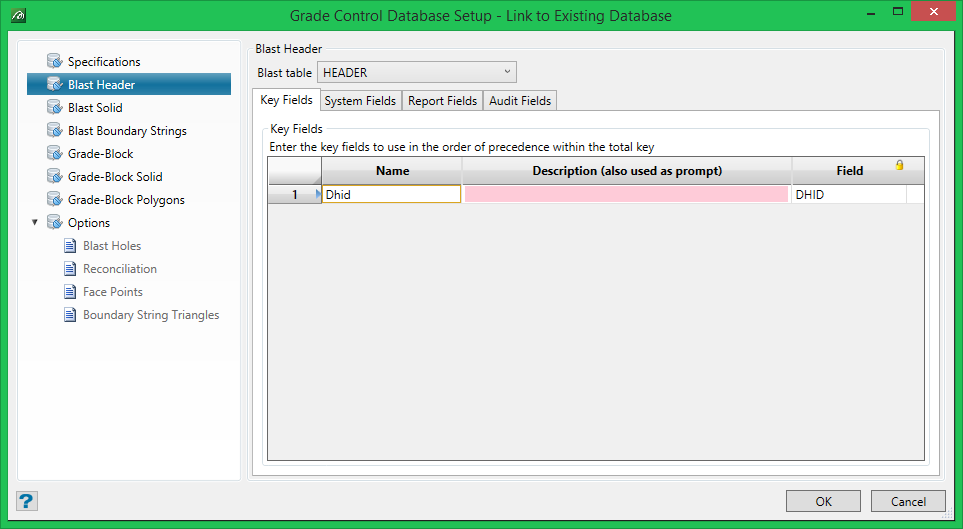Viewport: 963px width, 529px height.
Task: Click the Options database icon
Action: pos(55,222)
